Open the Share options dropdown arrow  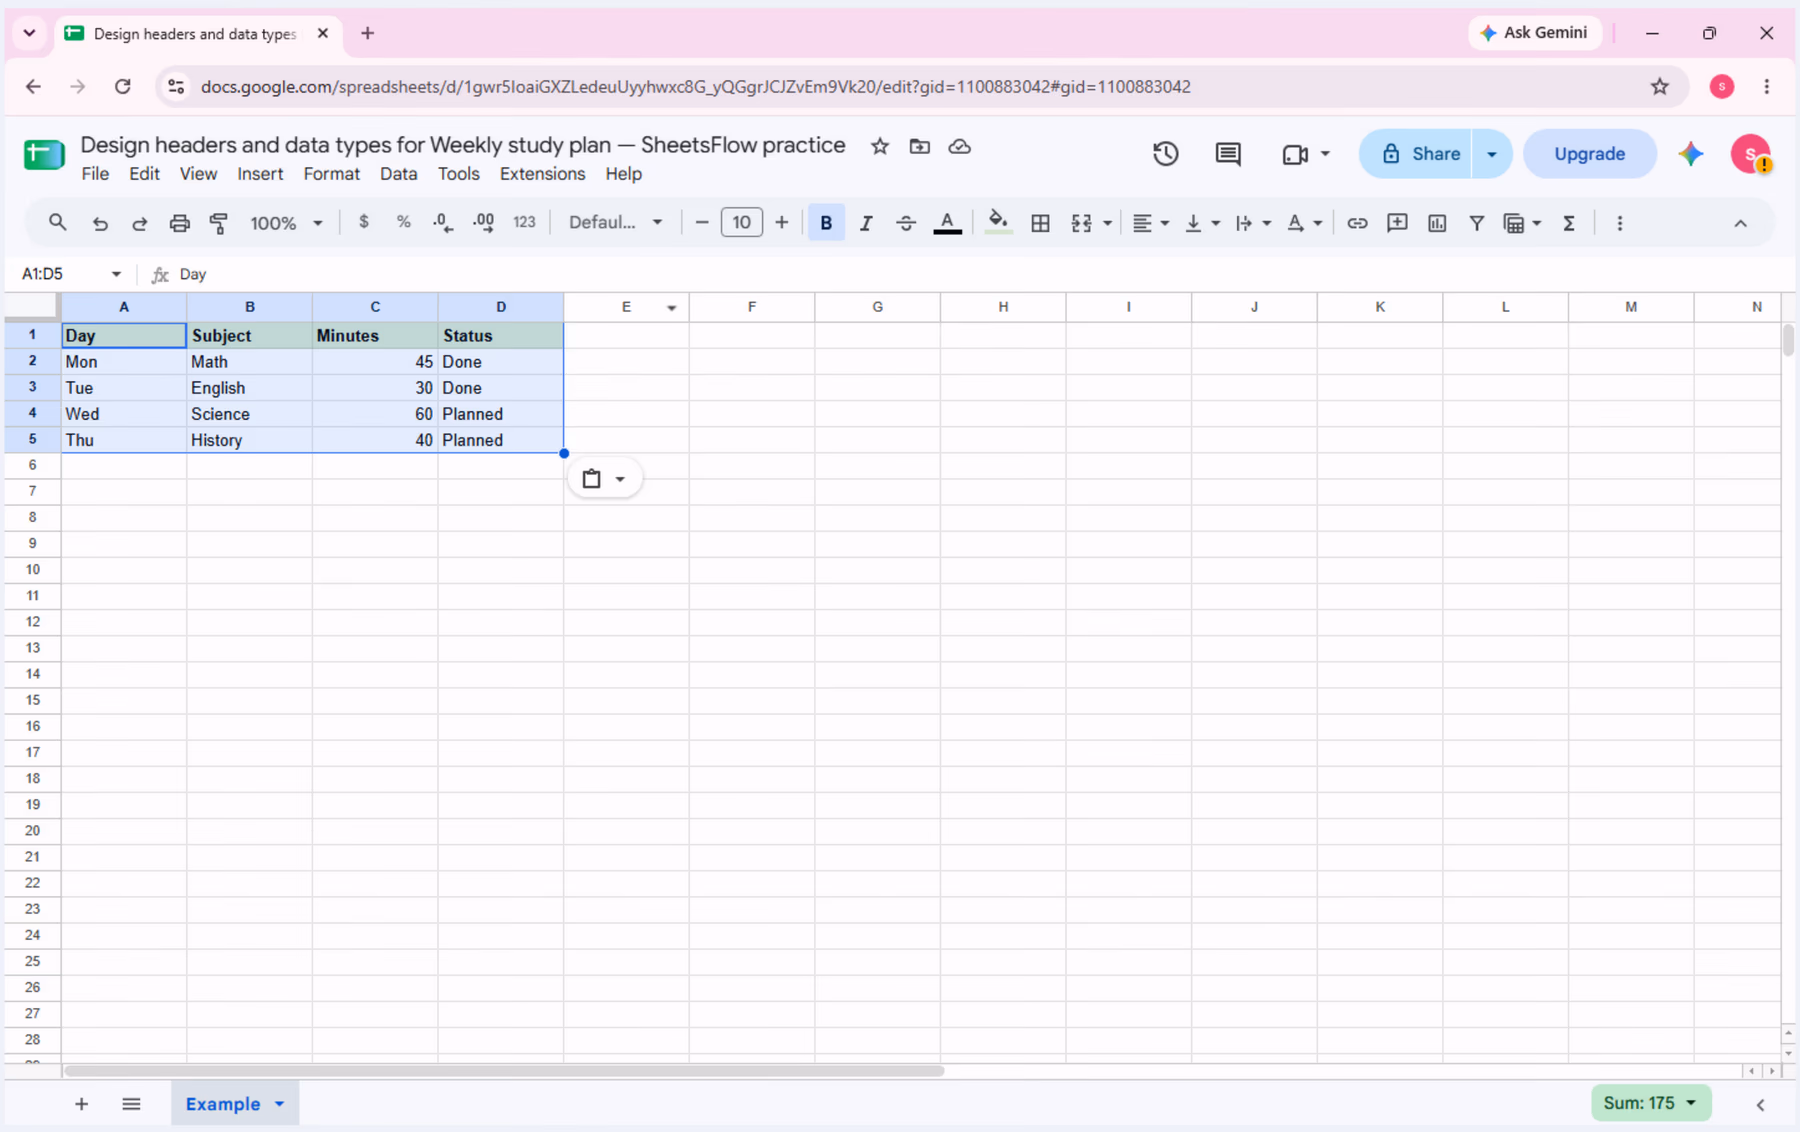tap(1492, 154)
